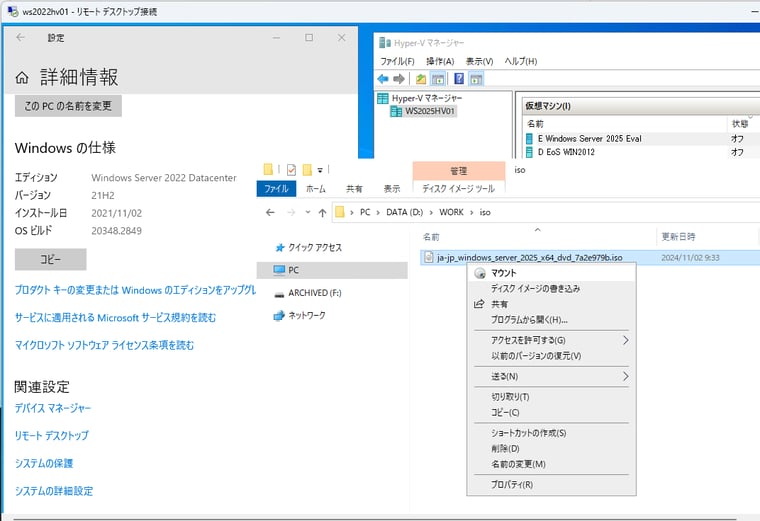The image size is (760, 521).
Task: Open ディスク イメージ ツール ribbon tab
Action: [x=459, y=189]
